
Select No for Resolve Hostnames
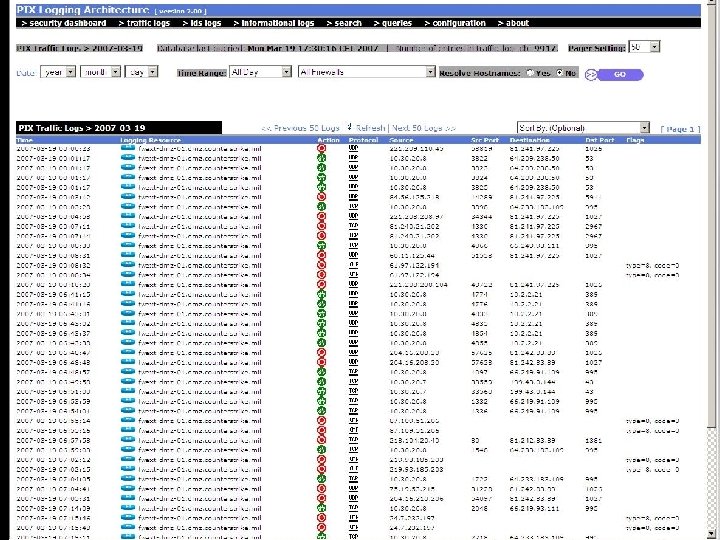click(x=559, y=73)
